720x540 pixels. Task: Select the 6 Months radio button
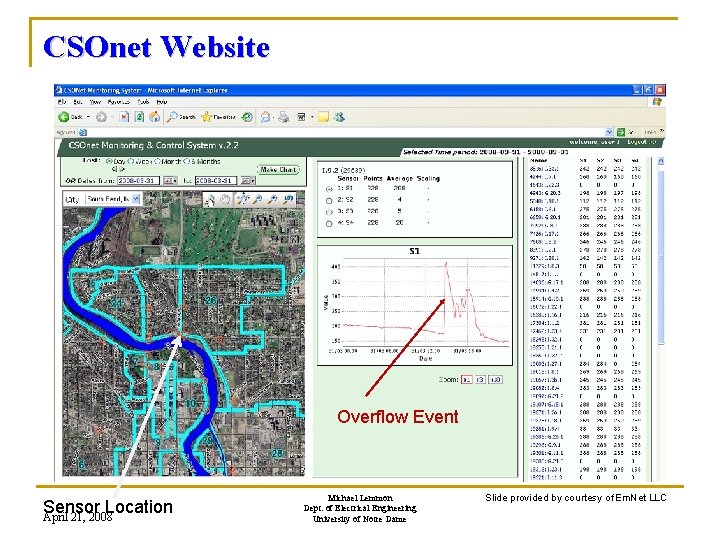[187, 161]
